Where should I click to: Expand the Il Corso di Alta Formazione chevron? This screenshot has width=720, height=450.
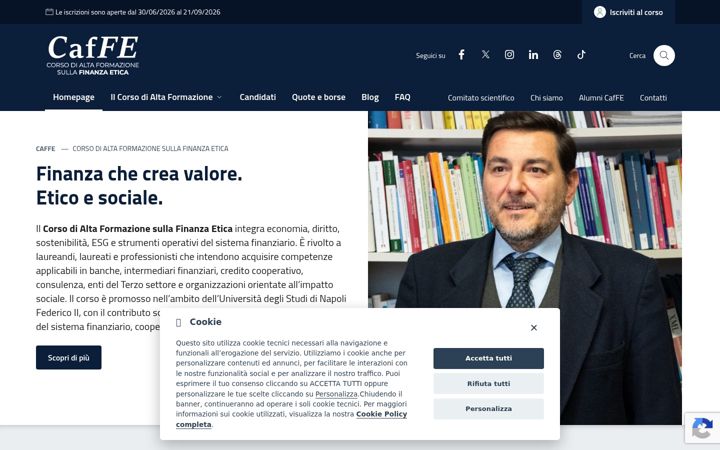tap(219, 97)
